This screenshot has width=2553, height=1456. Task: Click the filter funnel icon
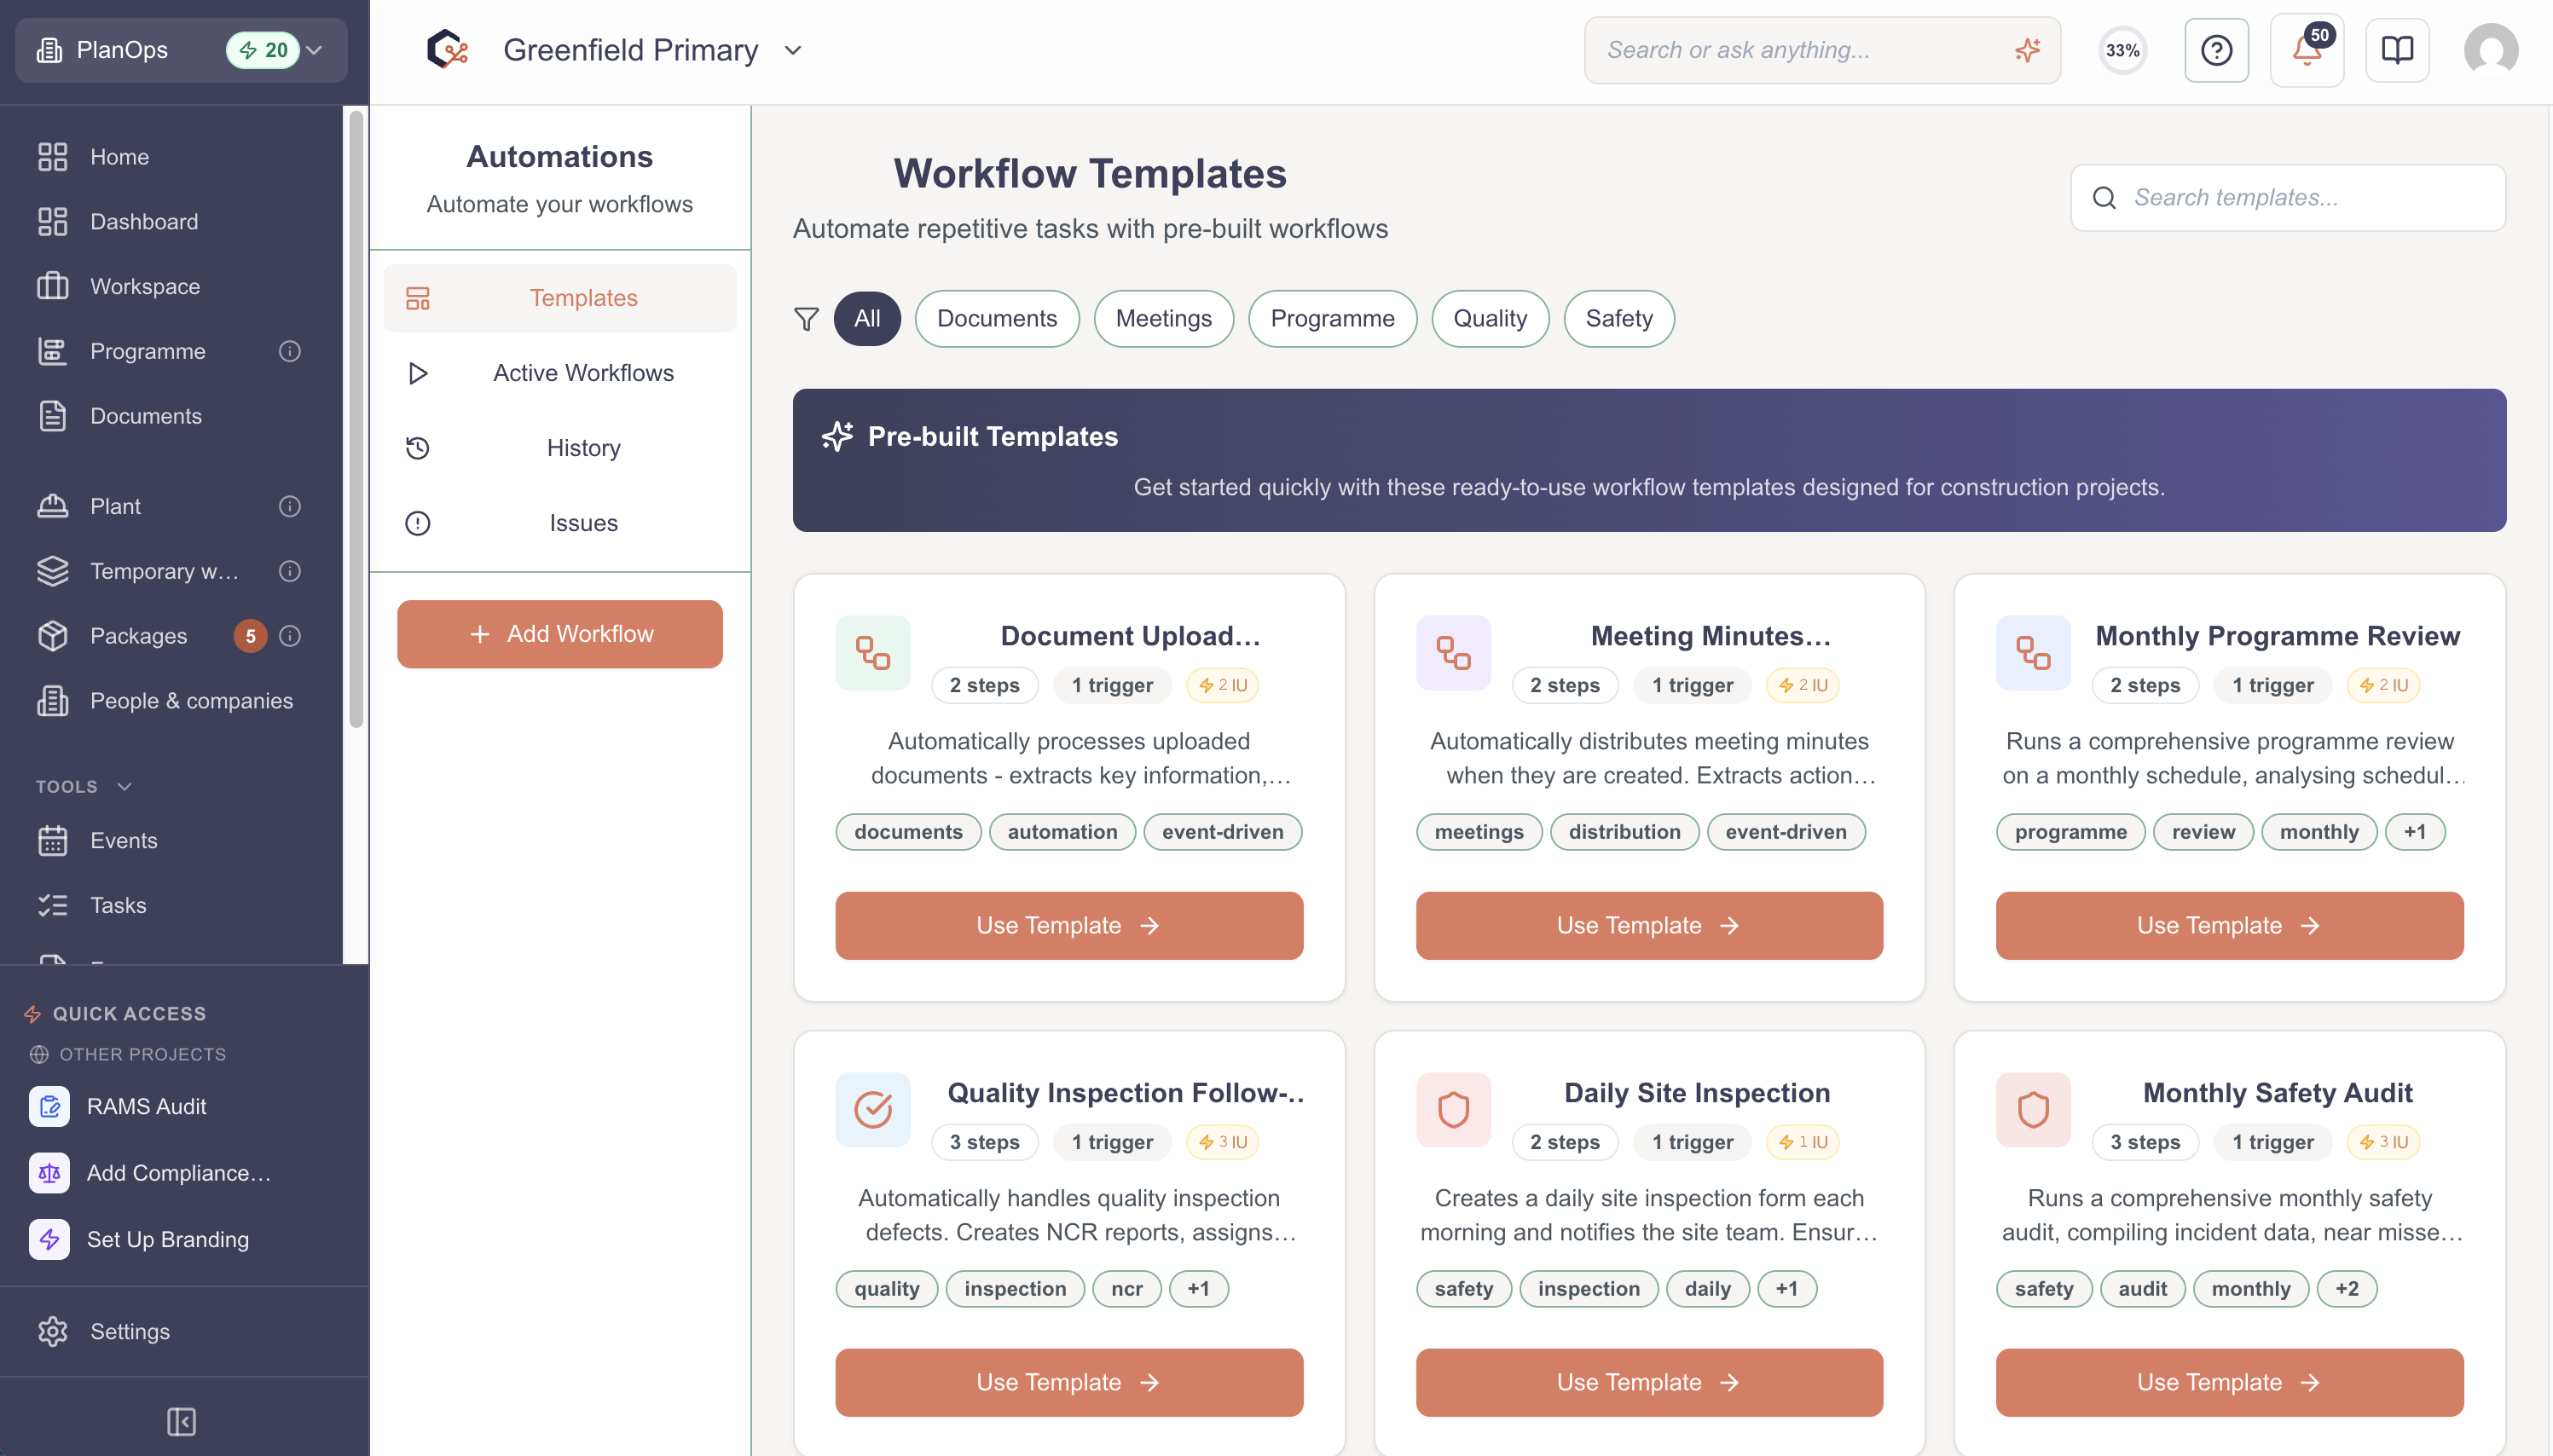coord(806,319)
